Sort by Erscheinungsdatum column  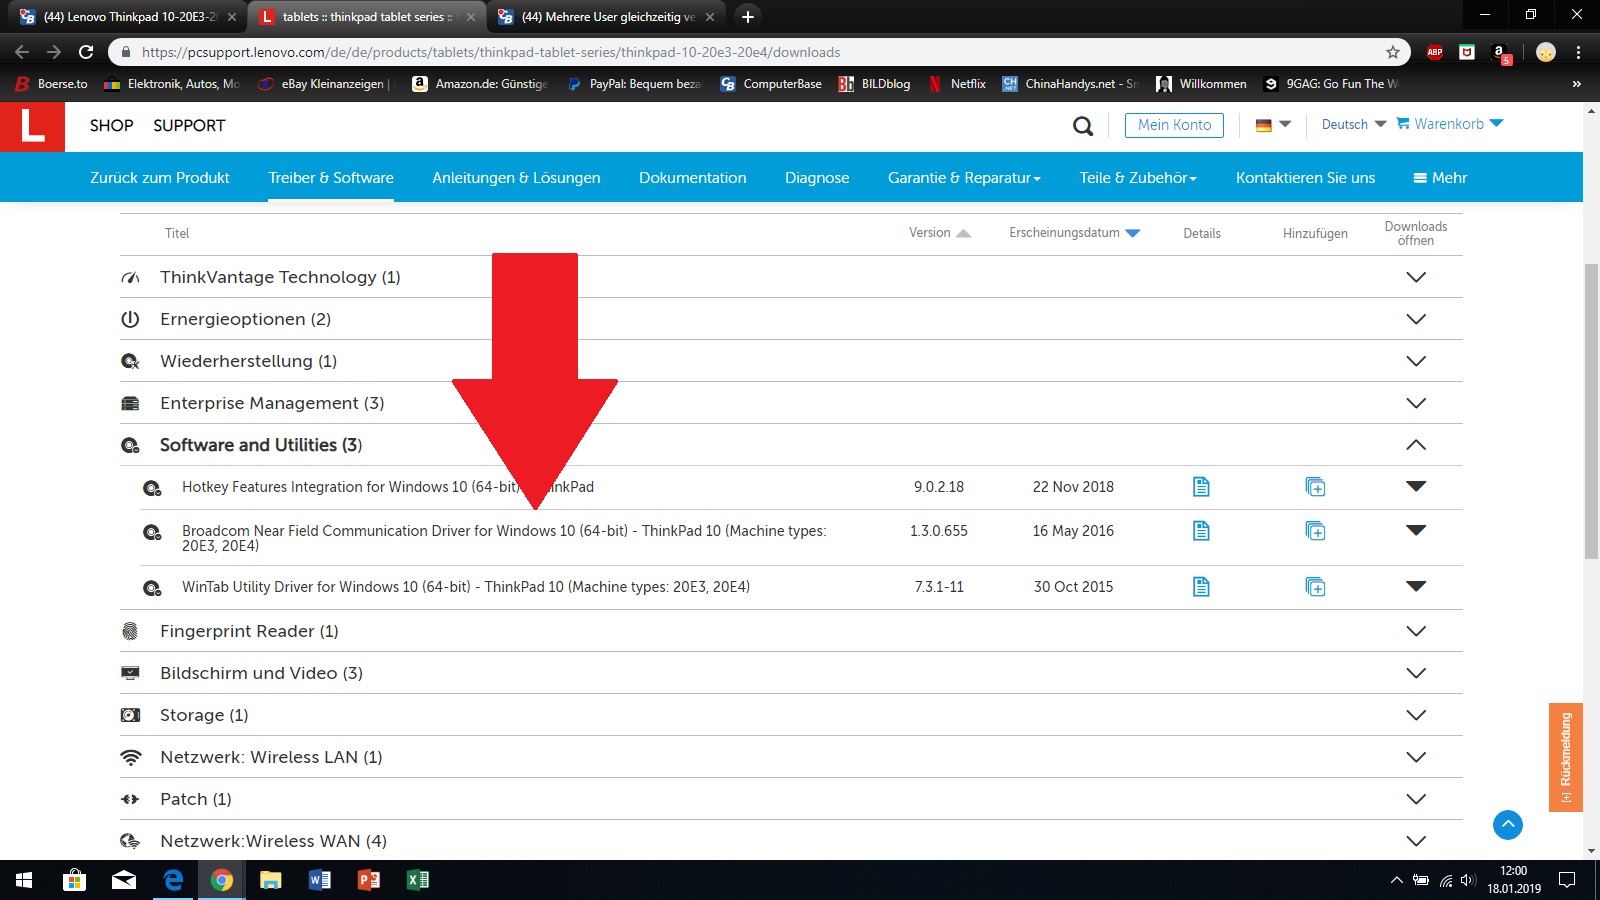coord(1074,233)
